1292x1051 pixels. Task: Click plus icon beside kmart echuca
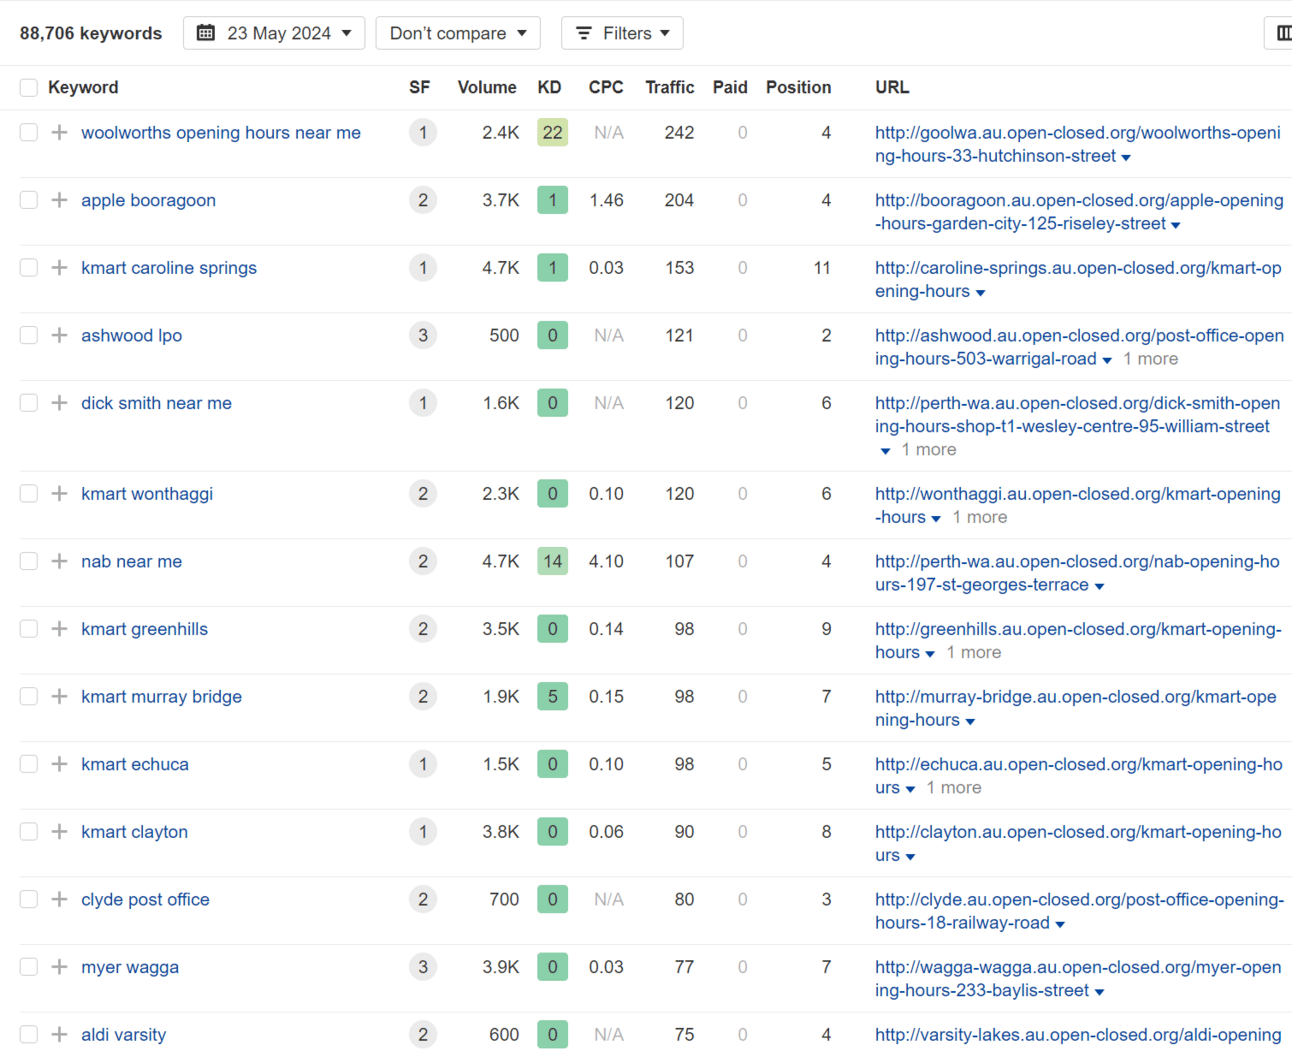point(60,764)
